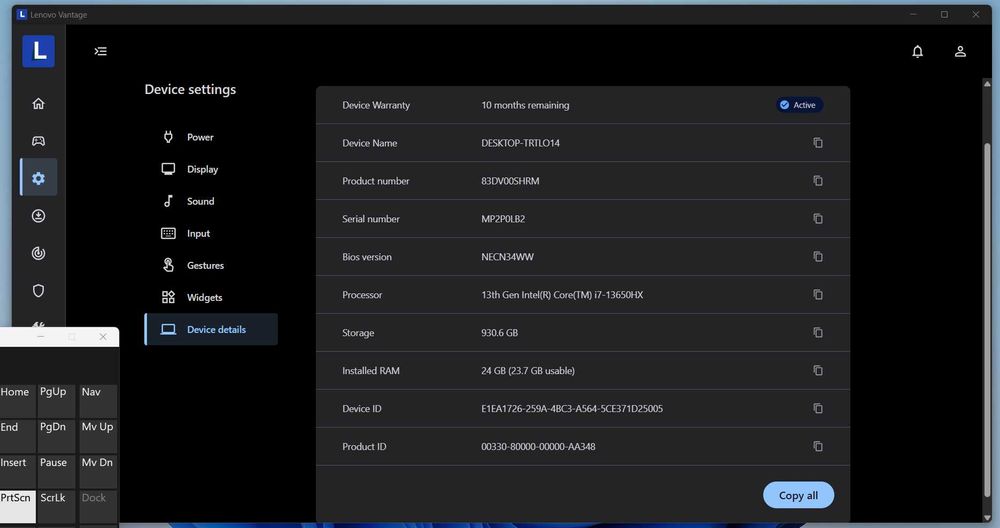The height and width of the screenshot is (528, 1000).
Task: Click End key on on-screen keyboard
Action: [x=17, y=436]
